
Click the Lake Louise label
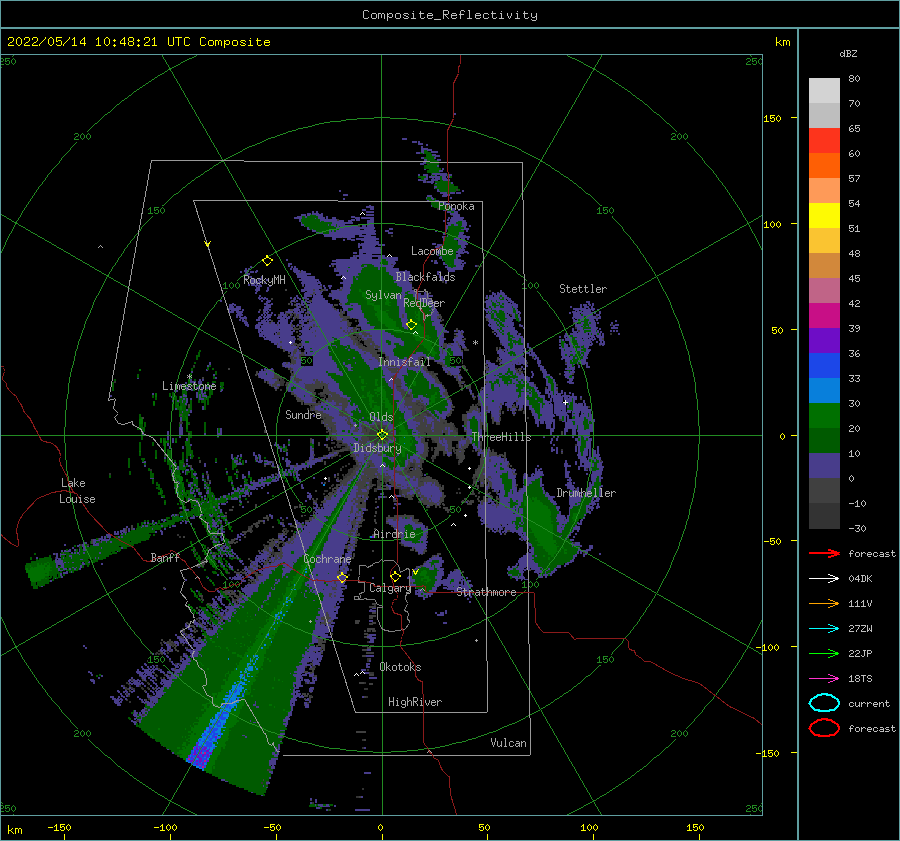[77, 491]
